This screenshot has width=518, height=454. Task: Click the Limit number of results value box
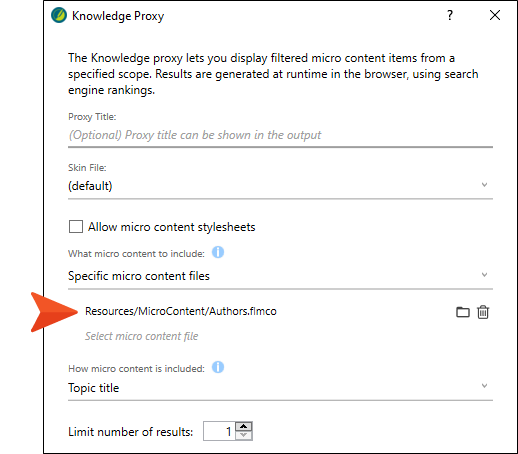[219, 431]
